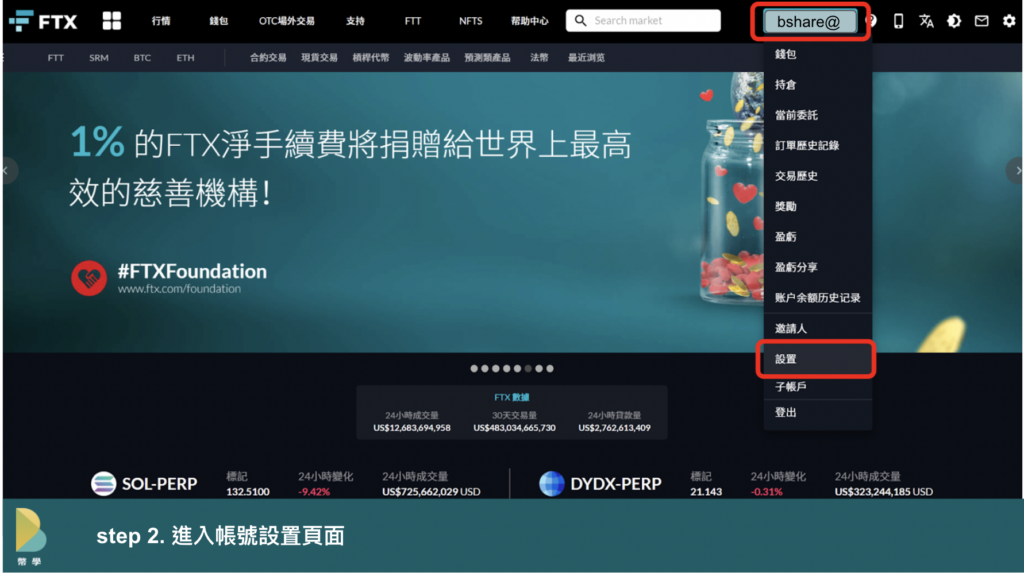Choose 盈虧 in account menu
This screenshot has height=573, width=1024.
click(x=818, y=237)
